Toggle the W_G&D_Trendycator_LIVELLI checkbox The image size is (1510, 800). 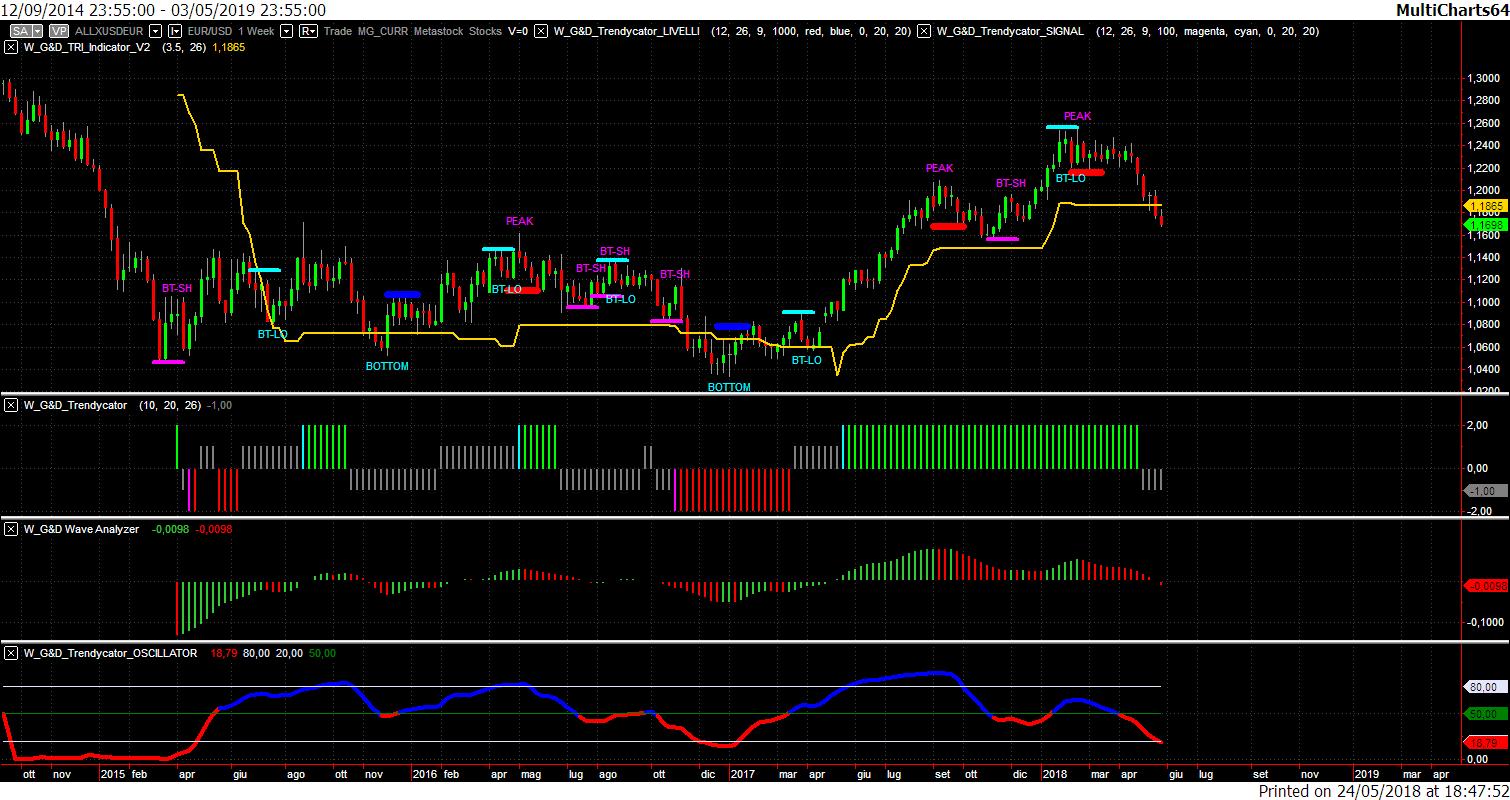[x=541, y=31]
